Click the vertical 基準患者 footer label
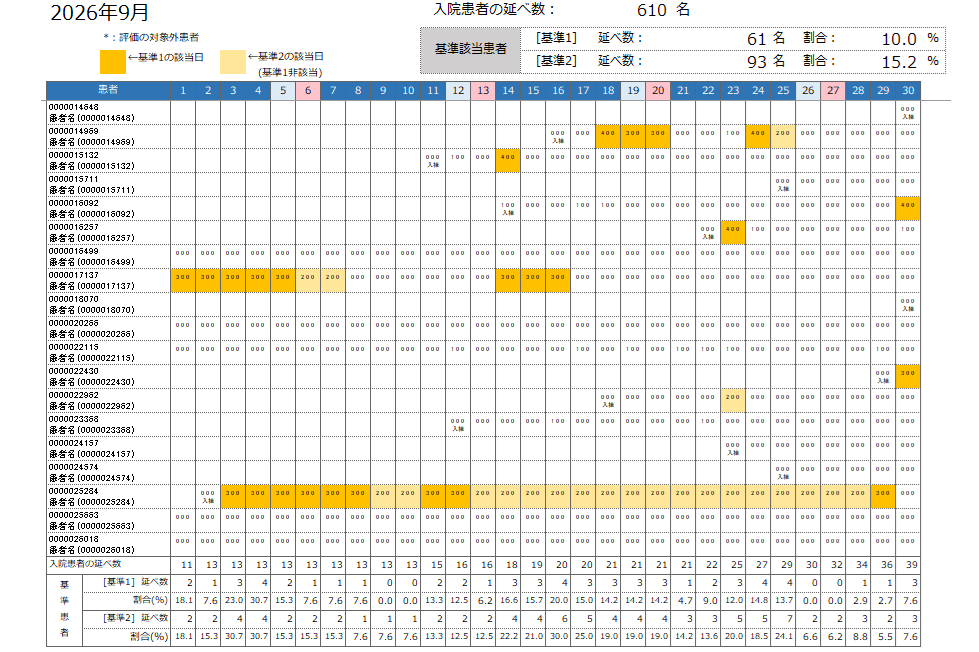Viewport: 979px width, 652px height. (x=64, y=609)
